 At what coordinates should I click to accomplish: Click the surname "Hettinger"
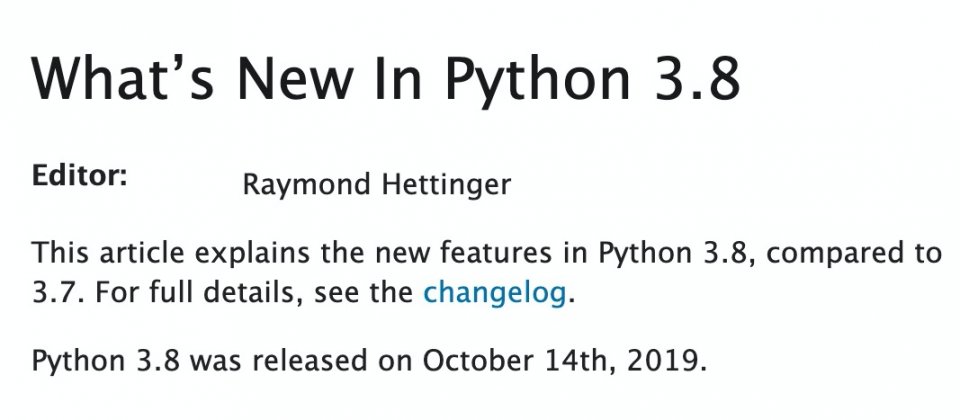tap(446, 184)
